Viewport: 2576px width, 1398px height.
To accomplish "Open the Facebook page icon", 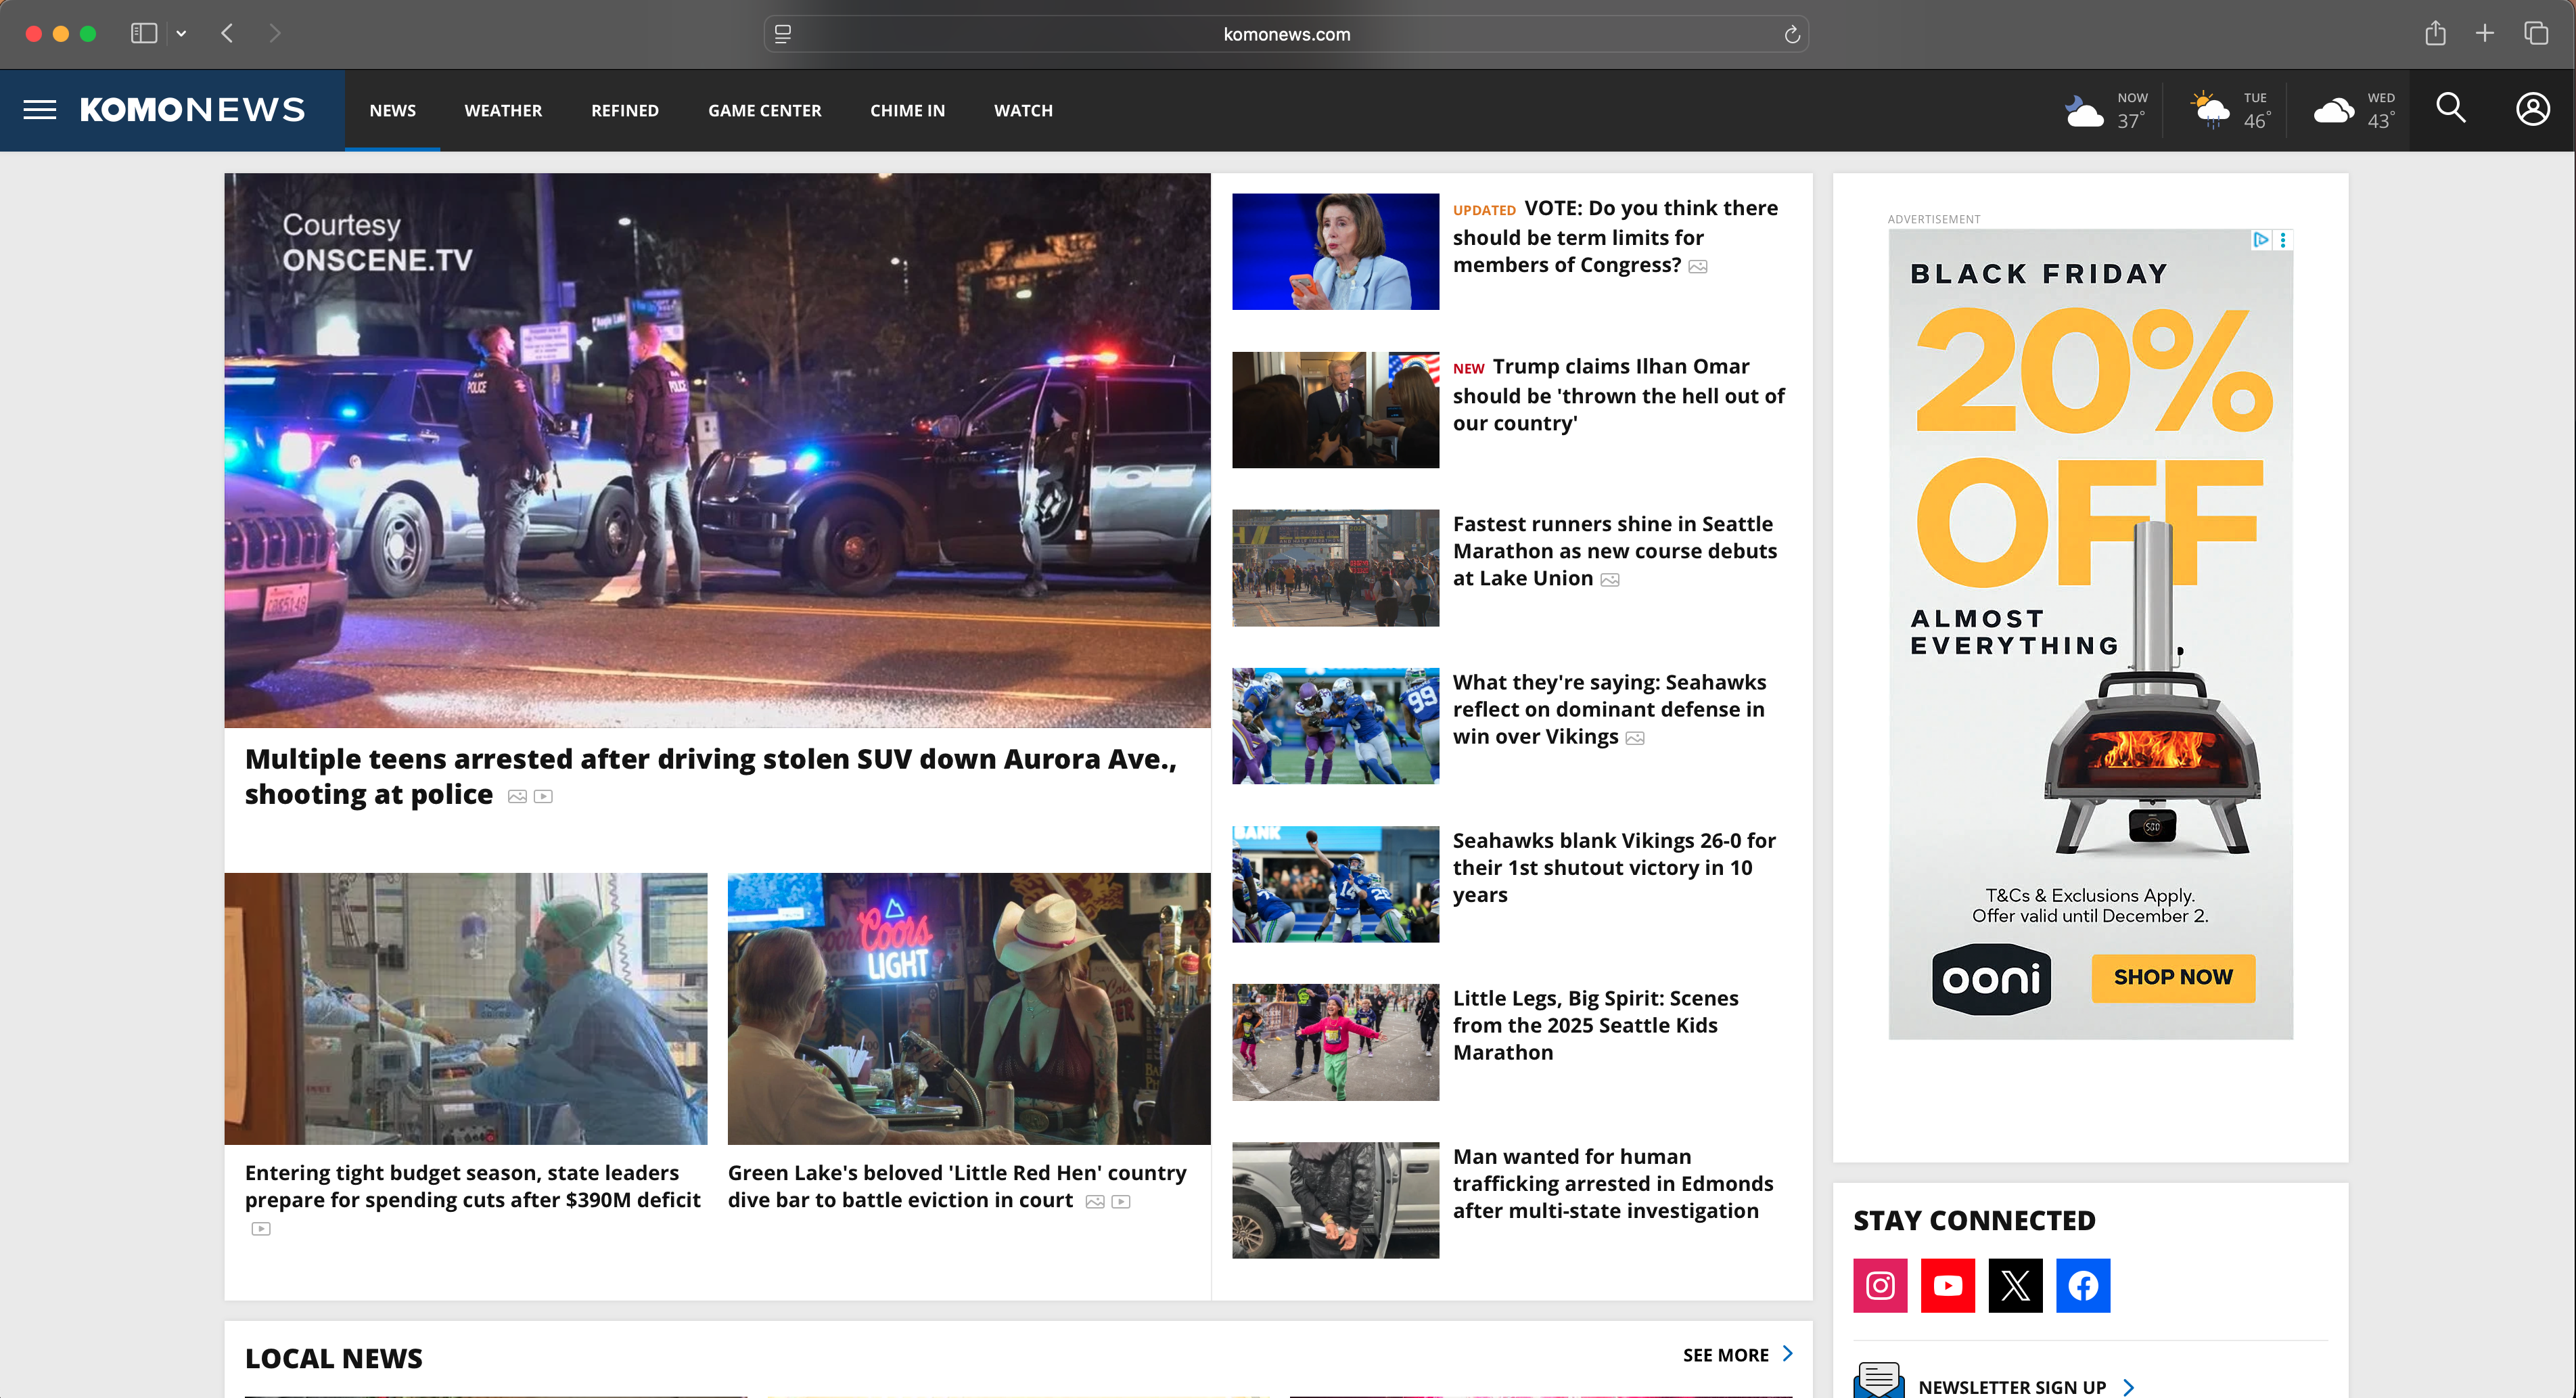I will [x=2083, y=1286].
